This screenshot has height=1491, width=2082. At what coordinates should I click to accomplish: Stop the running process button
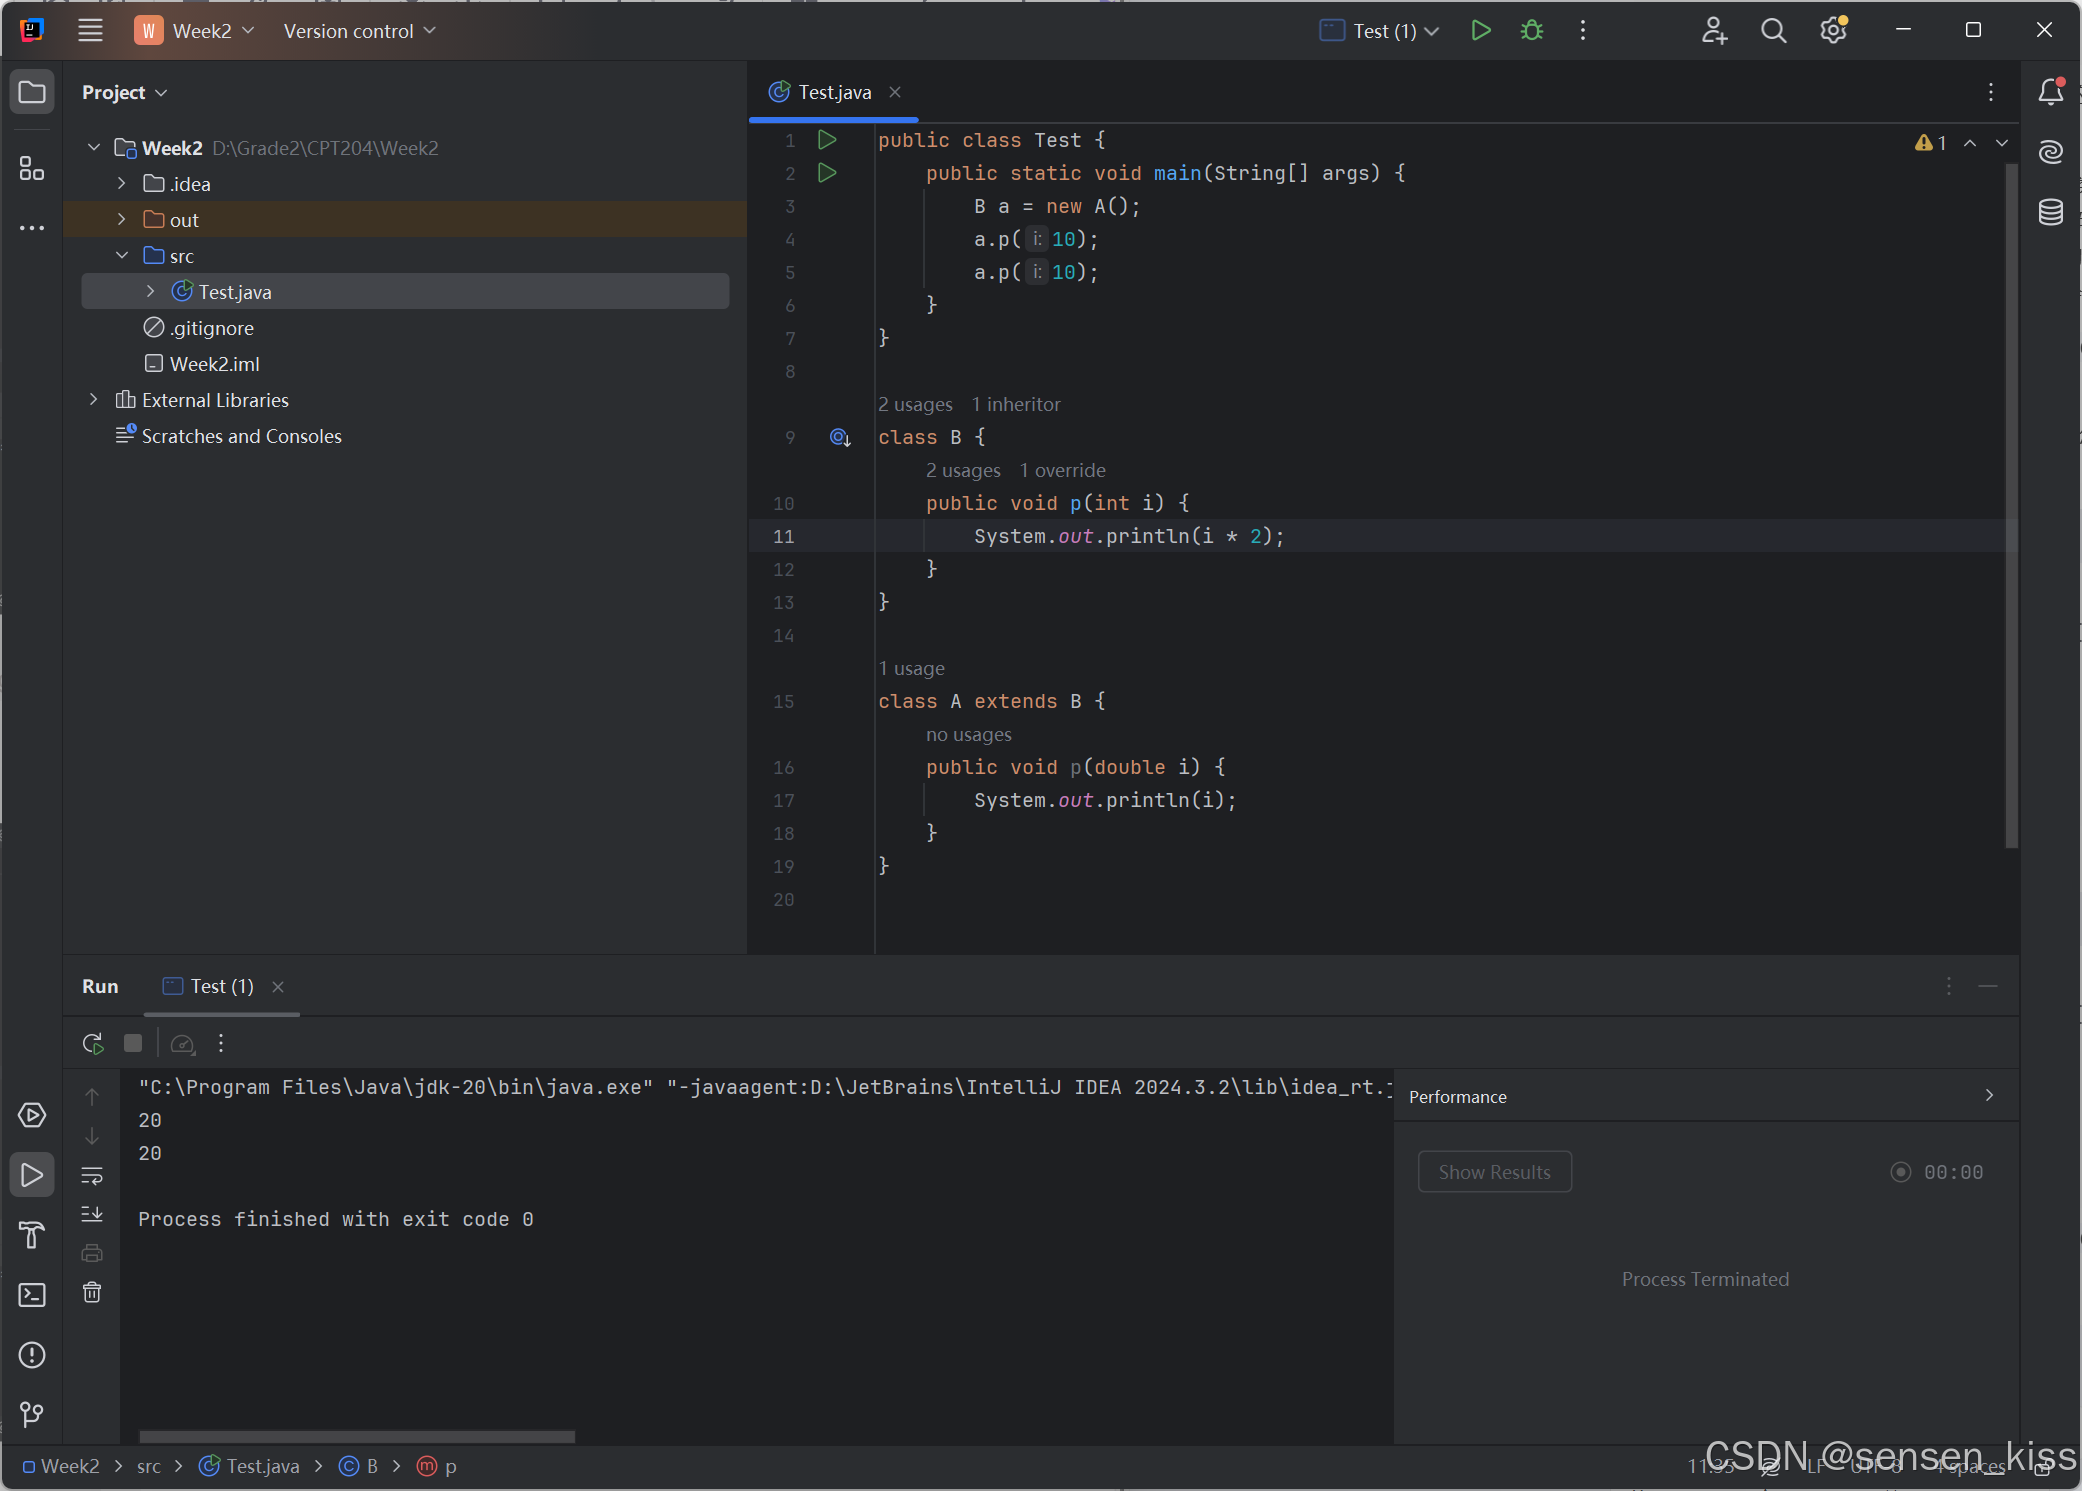tap(132, 1043)
